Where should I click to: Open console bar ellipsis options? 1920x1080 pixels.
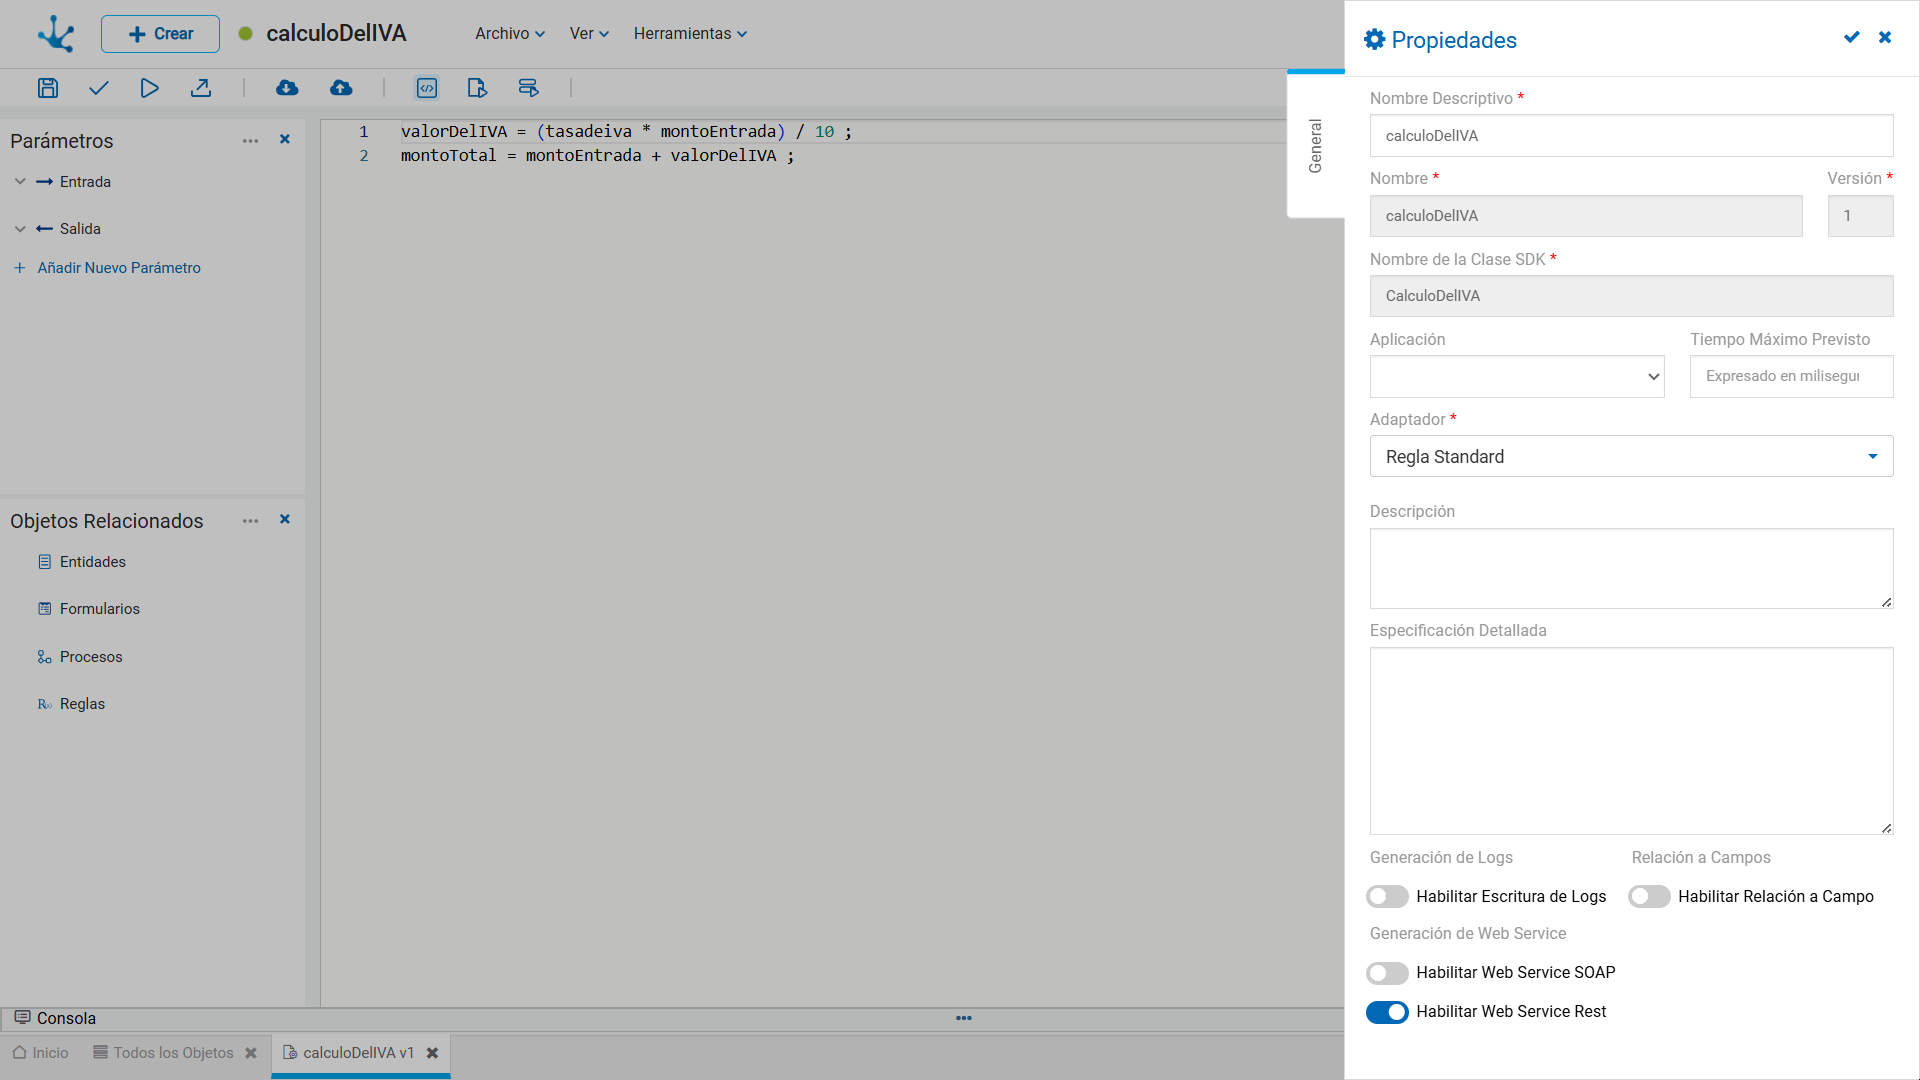point(964,1018)
